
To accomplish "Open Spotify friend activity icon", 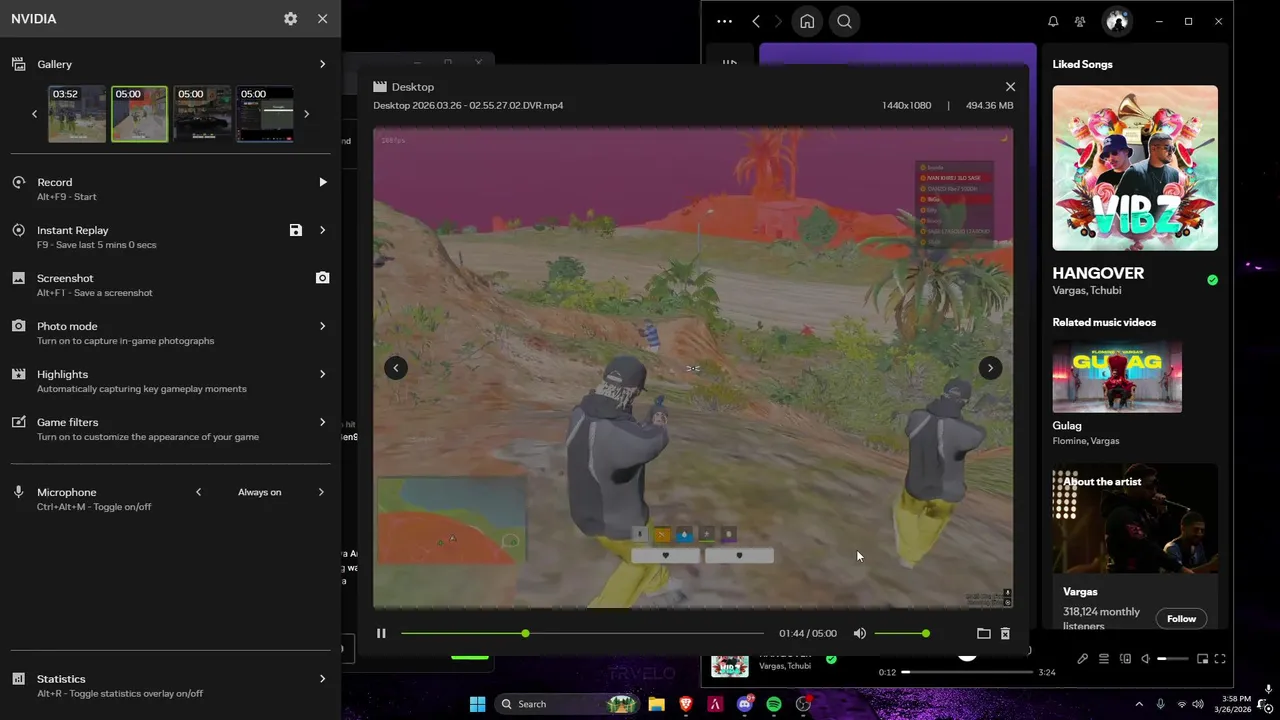I will click(x=1080, y=21).
